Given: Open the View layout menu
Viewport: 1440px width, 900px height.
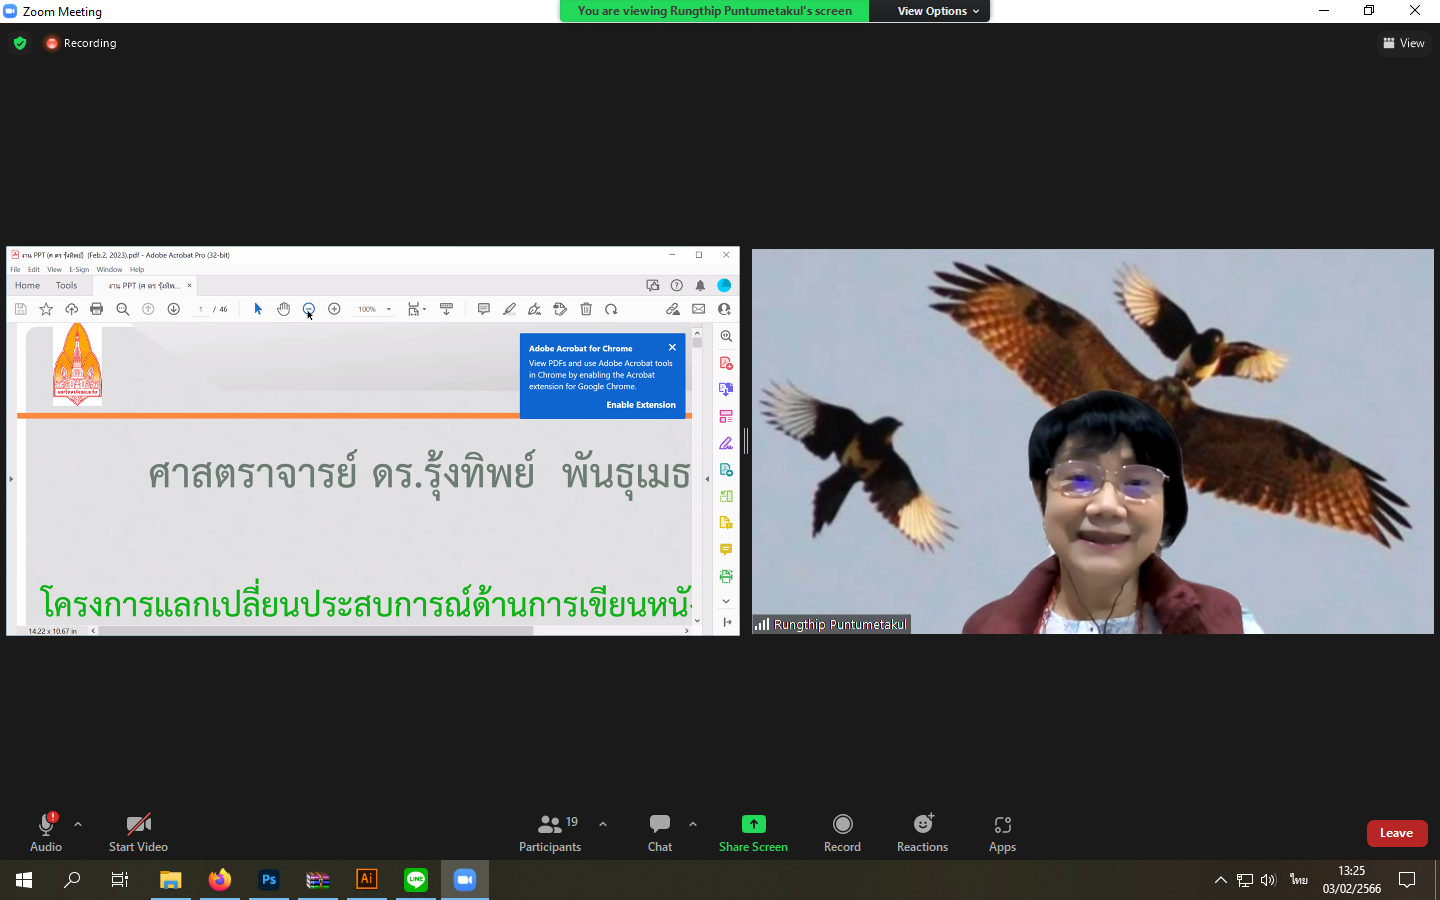Looking at the screenshot, I should click(x=1404, y=43).
